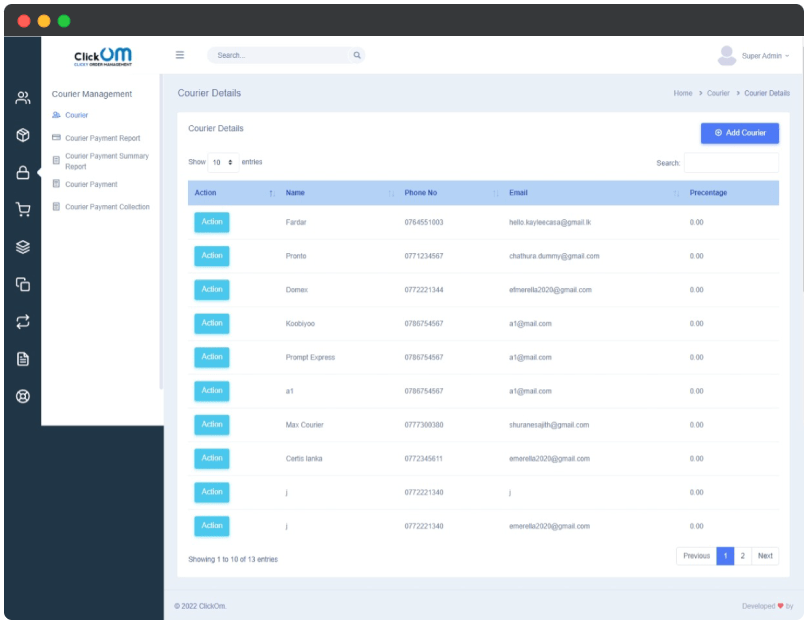Sort by the Action column arrows
Image resolution: width=808 pixels, height=624 pixels.
tap(272, 193)
